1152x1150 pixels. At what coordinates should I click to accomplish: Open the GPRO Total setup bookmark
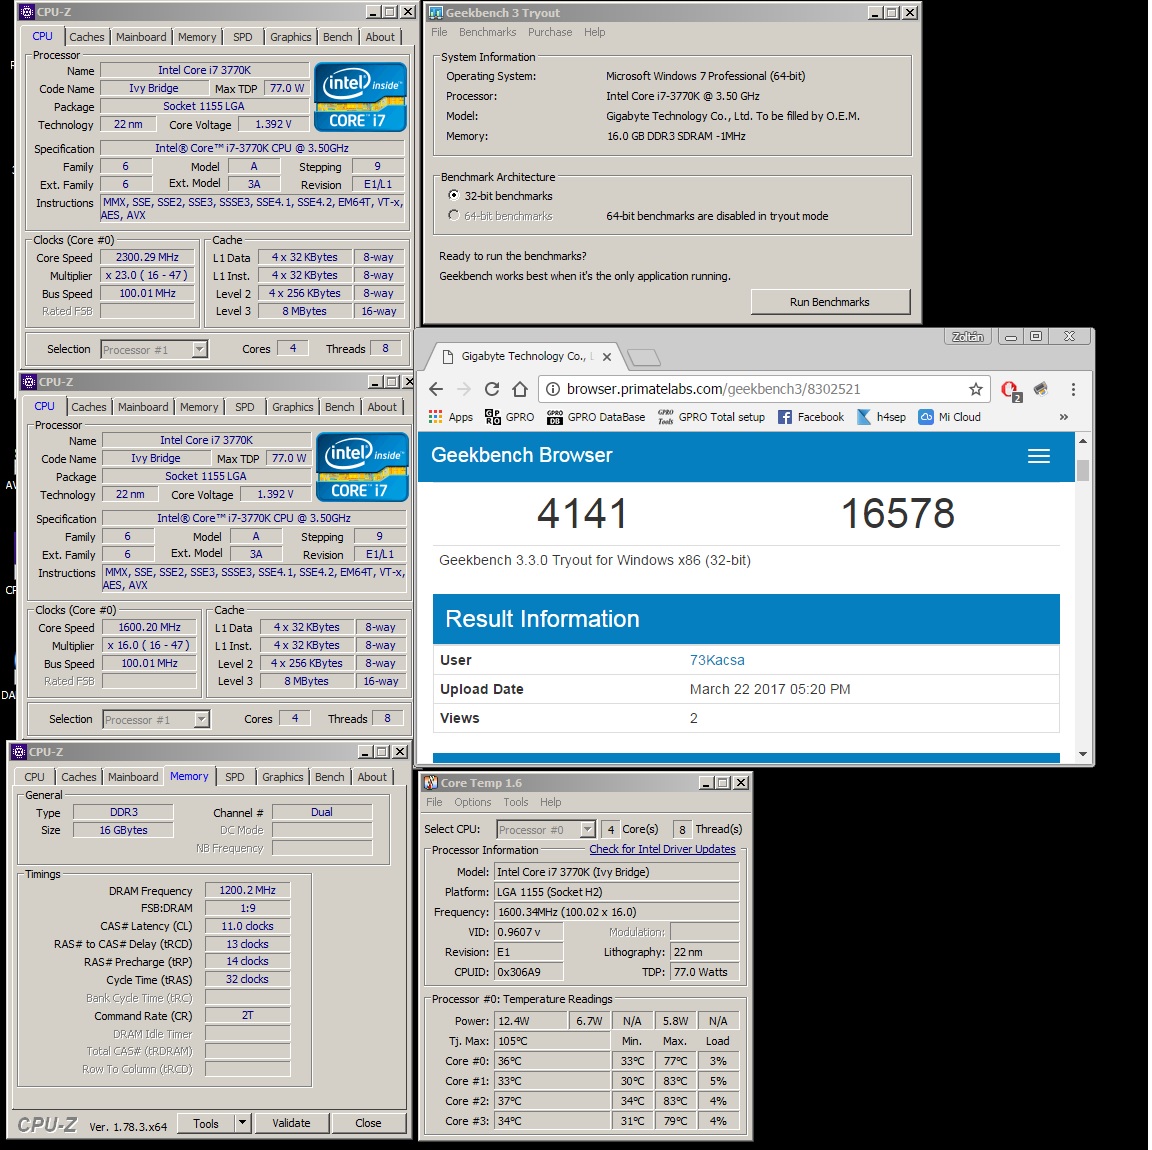(711, 417)
